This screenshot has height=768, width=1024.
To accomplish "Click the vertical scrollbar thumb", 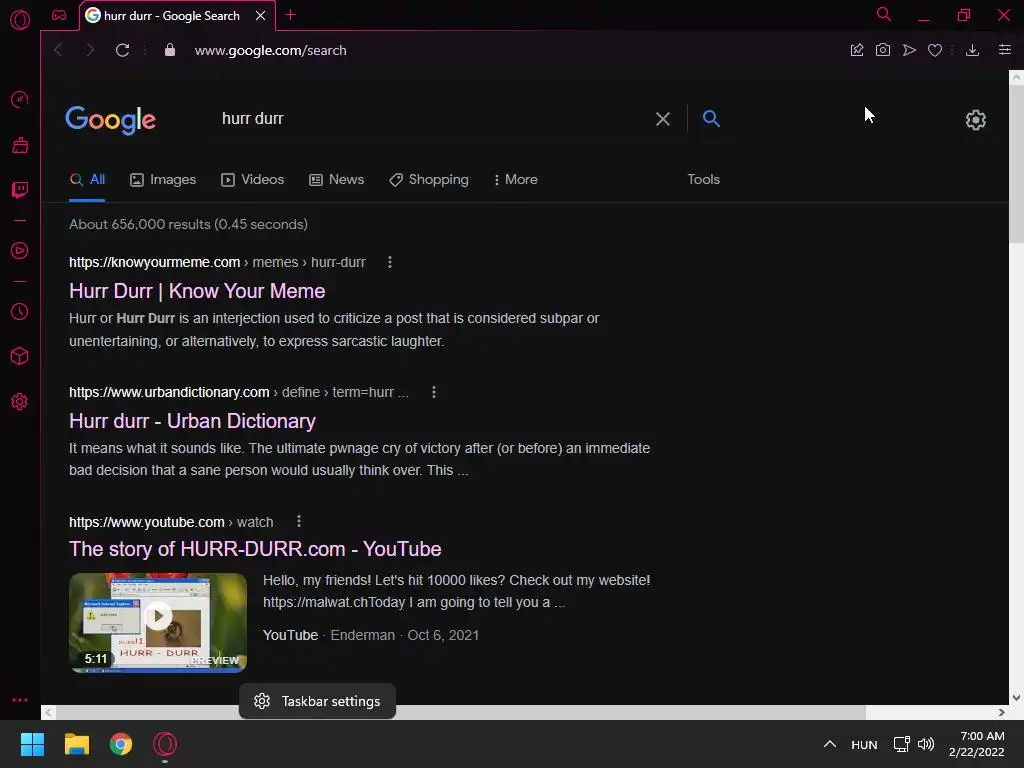I will pyautogui.click(x=1016, y=163).
